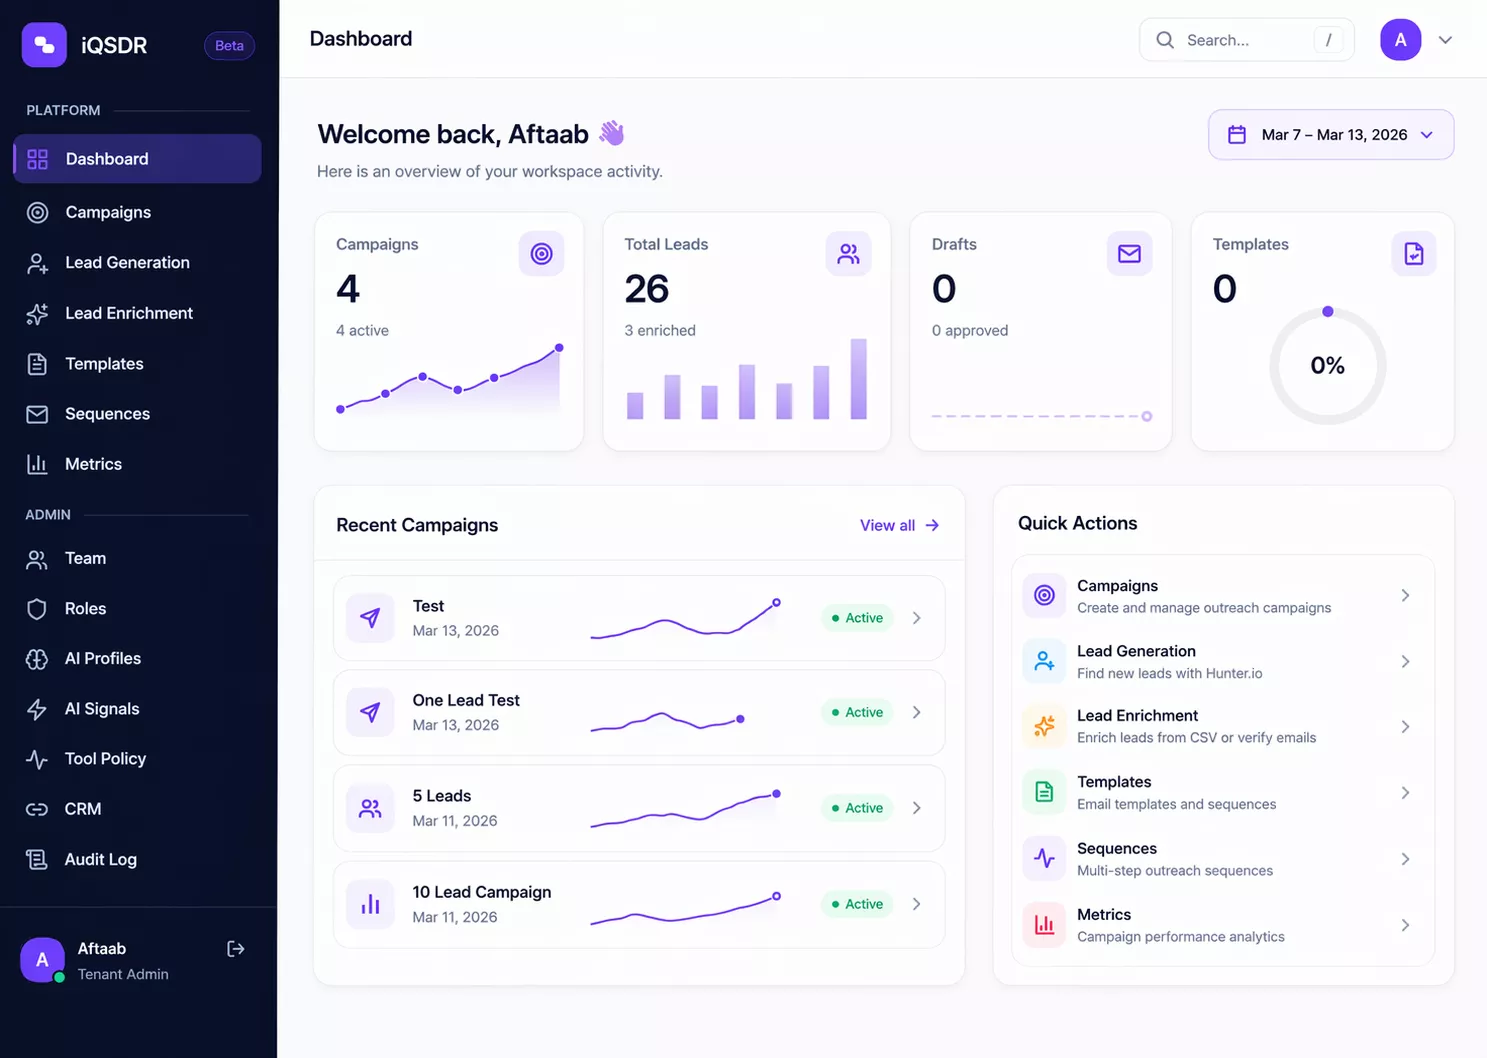The image size is (1487, 1058).
Task: Click the Total Leads bar chart
Action: point(747,379)
